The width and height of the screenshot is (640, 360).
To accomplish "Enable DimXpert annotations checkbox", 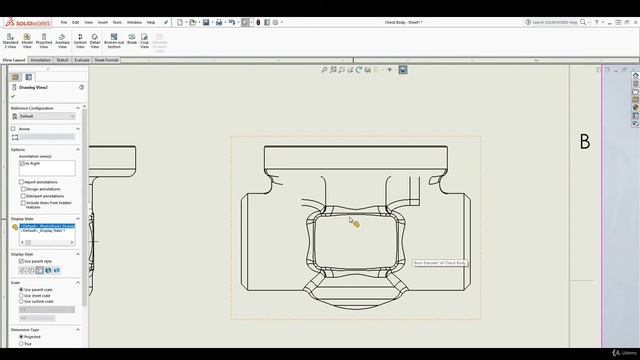I will (x=23, y=196).
